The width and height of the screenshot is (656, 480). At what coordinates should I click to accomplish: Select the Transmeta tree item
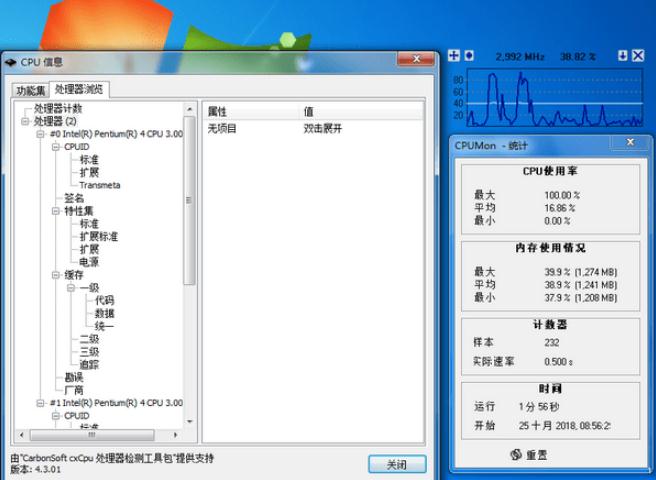[100, 185]
